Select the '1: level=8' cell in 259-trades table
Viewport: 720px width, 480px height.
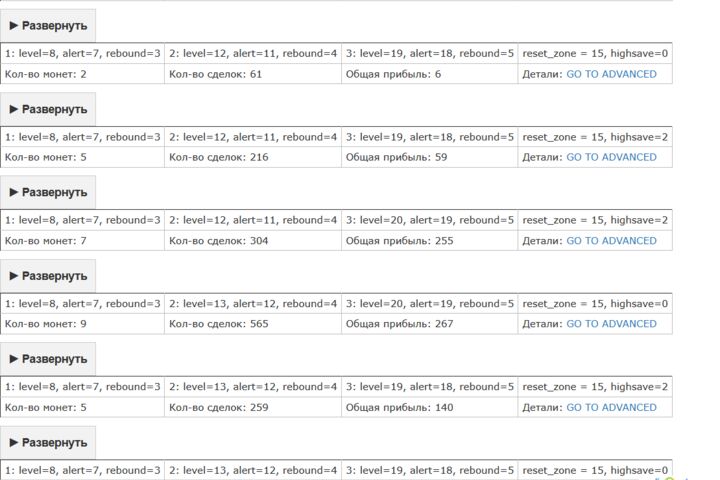[83, 387]
